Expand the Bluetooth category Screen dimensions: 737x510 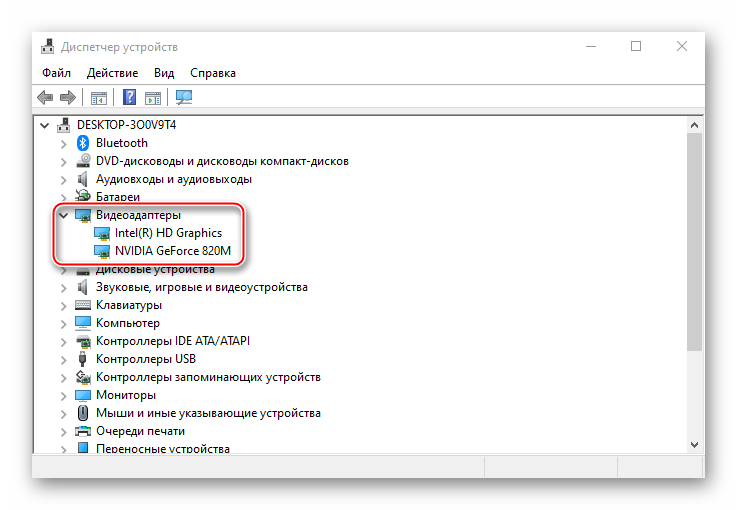[63, 144]
